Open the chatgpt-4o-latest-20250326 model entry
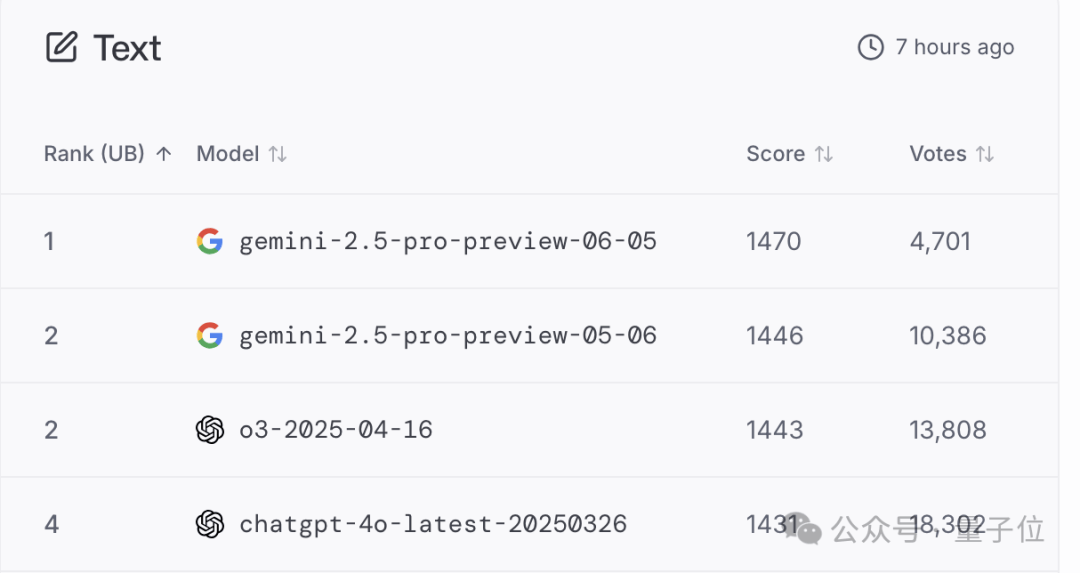The width and height of the screenshot is (1080, 573). 433,524
